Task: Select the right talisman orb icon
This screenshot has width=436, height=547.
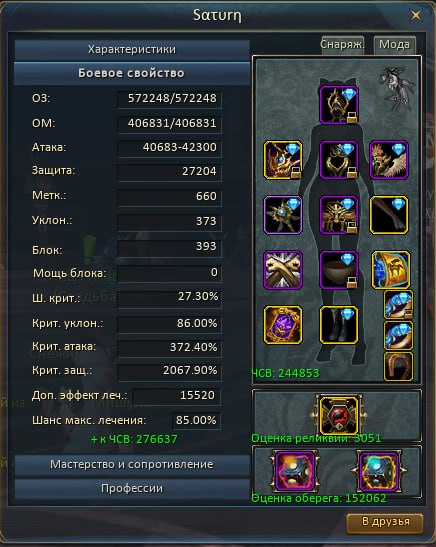Action: (x=379, y=471)
